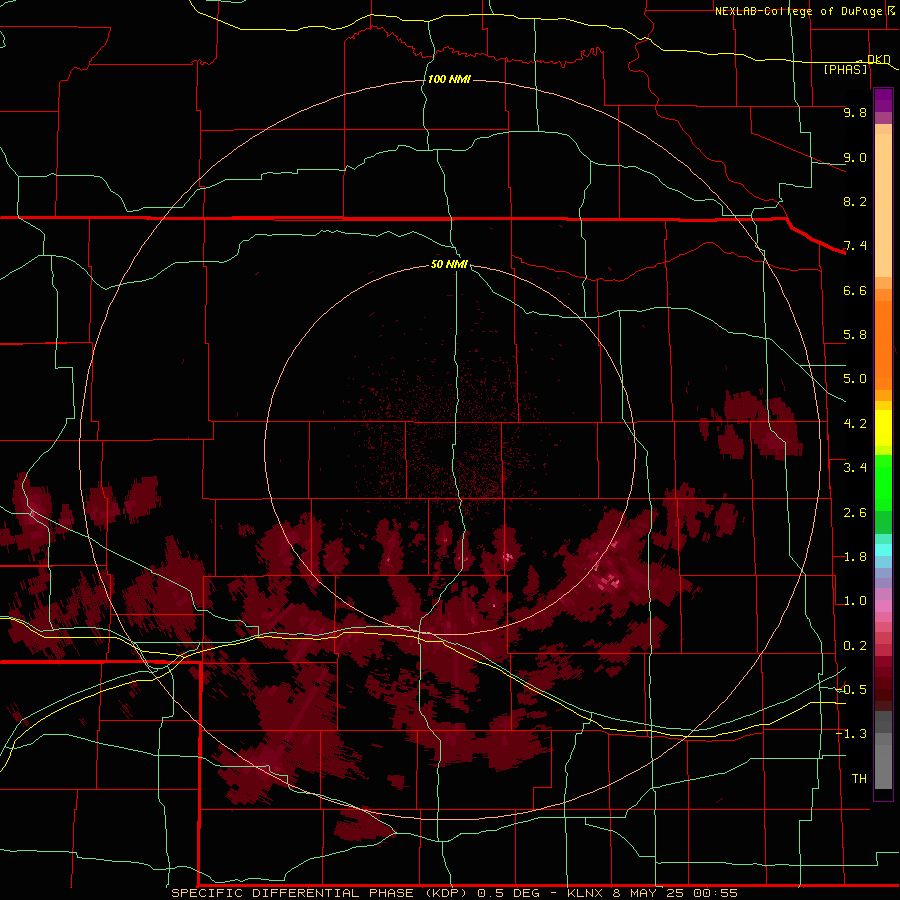
Task: Click the purple top segment of color bar
Action: coord(883,101)
